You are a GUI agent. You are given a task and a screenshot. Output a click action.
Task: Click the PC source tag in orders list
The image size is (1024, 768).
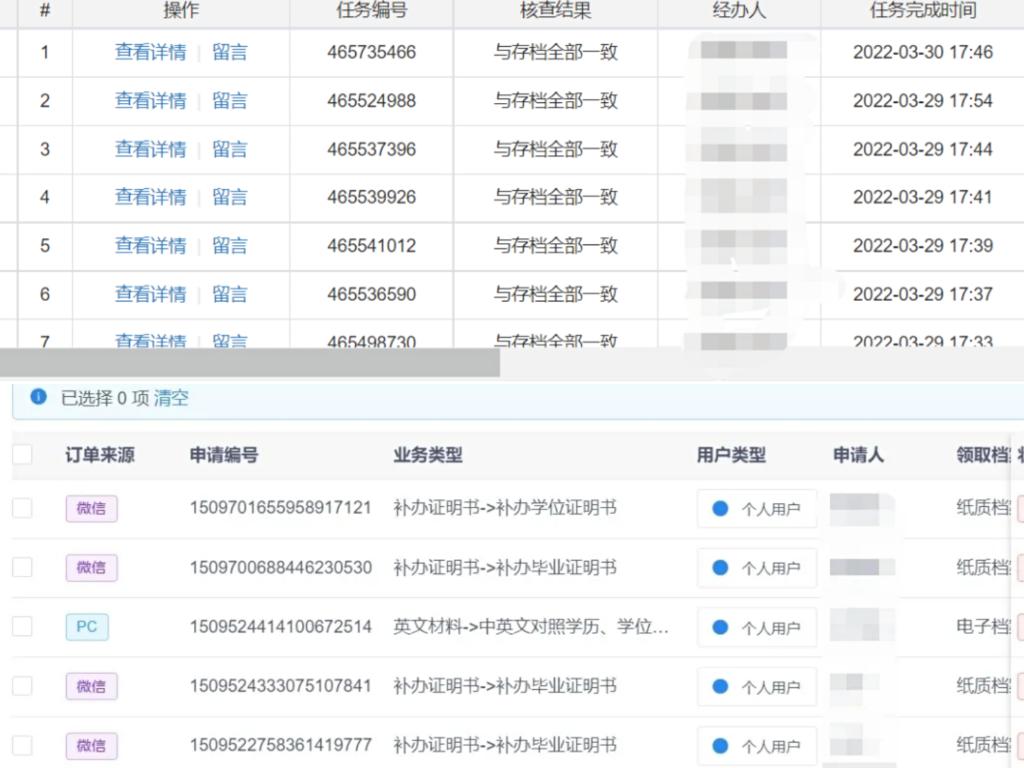[x=87, y=627]
